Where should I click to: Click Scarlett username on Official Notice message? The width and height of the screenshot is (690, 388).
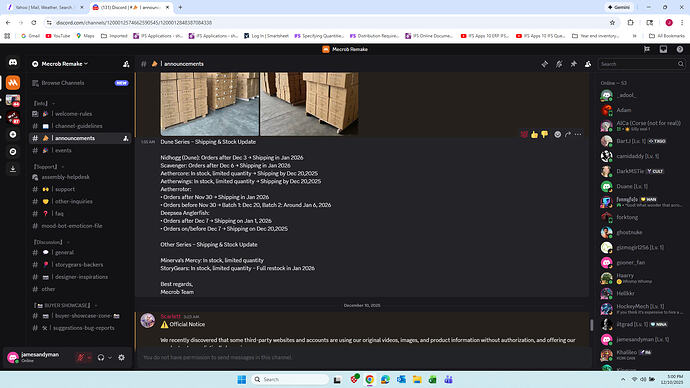point(170,316)
